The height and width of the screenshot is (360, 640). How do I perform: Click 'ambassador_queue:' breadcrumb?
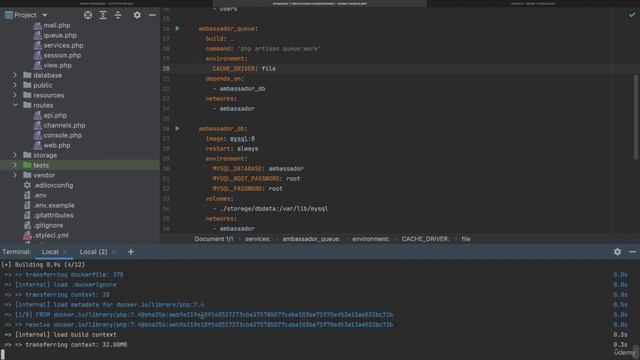coord(311,239)
